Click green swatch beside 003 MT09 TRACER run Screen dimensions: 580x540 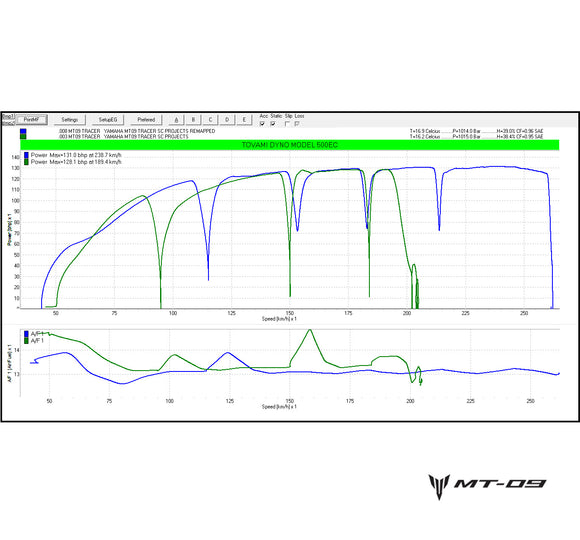[x=23, y=136]
